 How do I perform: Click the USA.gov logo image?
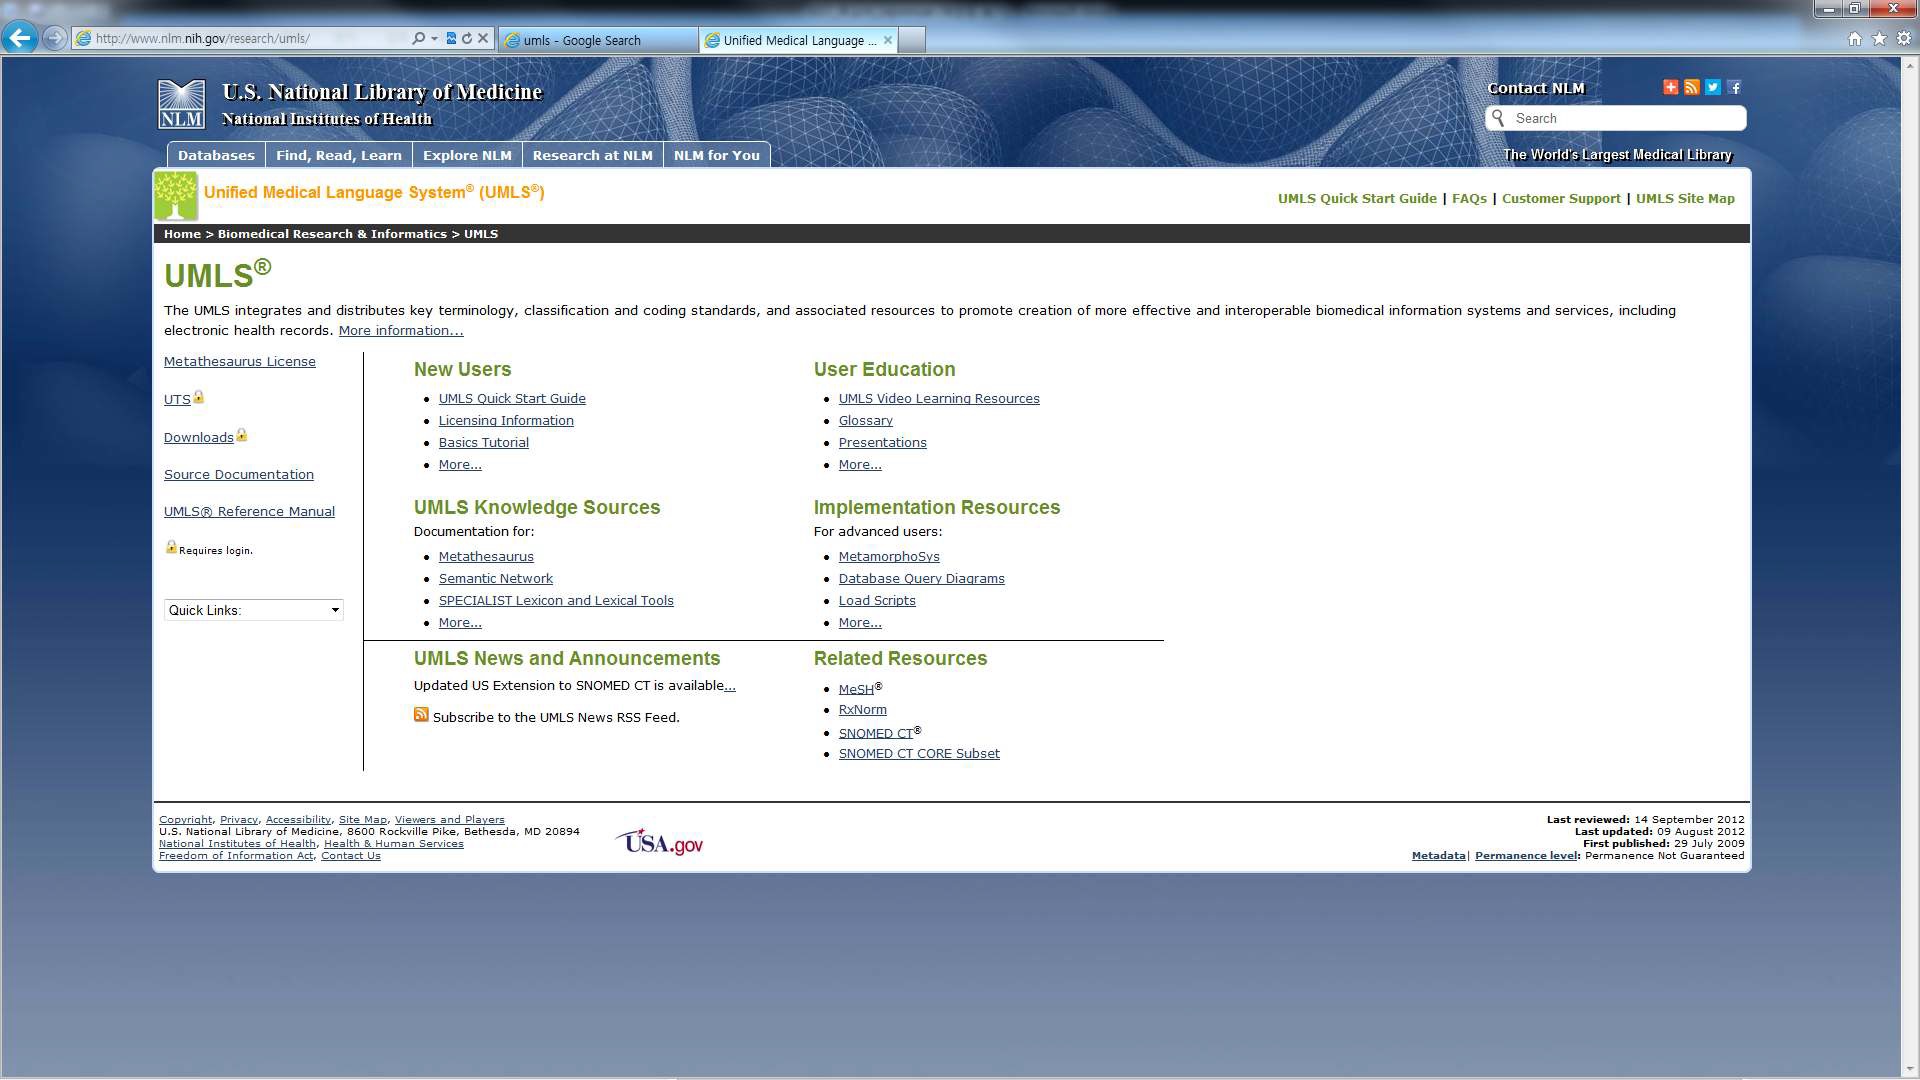point(661,841)
